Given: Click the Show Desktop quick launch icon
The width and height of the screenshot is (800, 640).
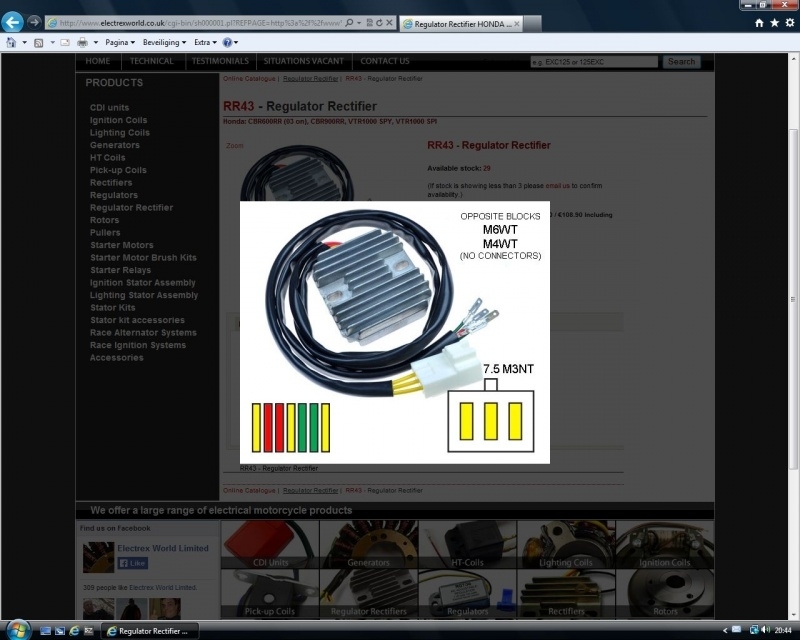Looking at the screenshot, I should (x=45, y=631).
